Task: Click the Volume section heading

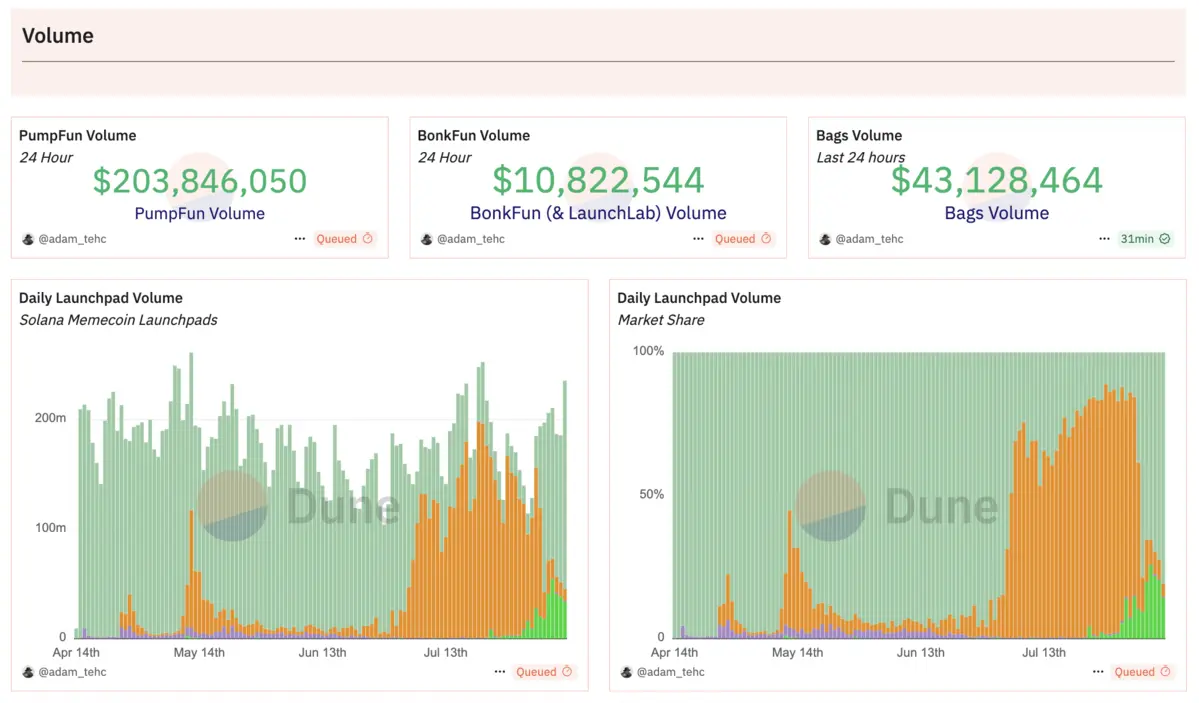Action: coord(58,36)
